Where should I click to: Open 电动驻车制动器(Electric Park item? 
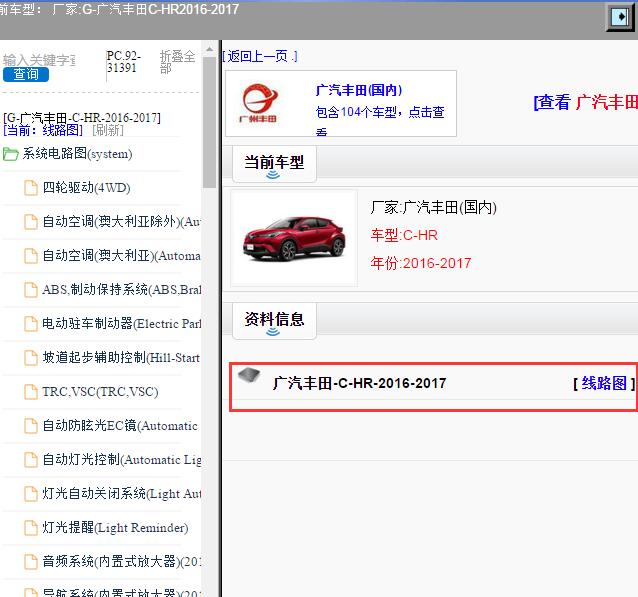(x=122, y=324)
